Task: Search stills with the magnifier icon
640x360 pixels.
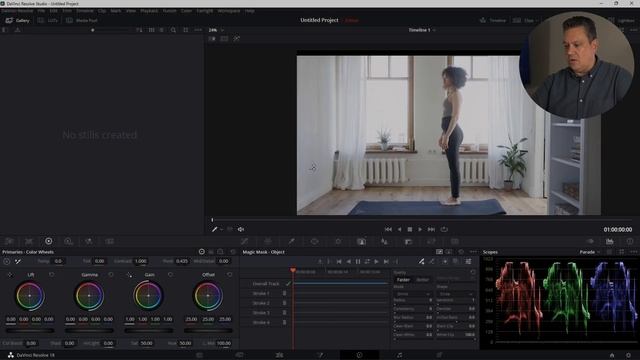Action: coord(173,30)
